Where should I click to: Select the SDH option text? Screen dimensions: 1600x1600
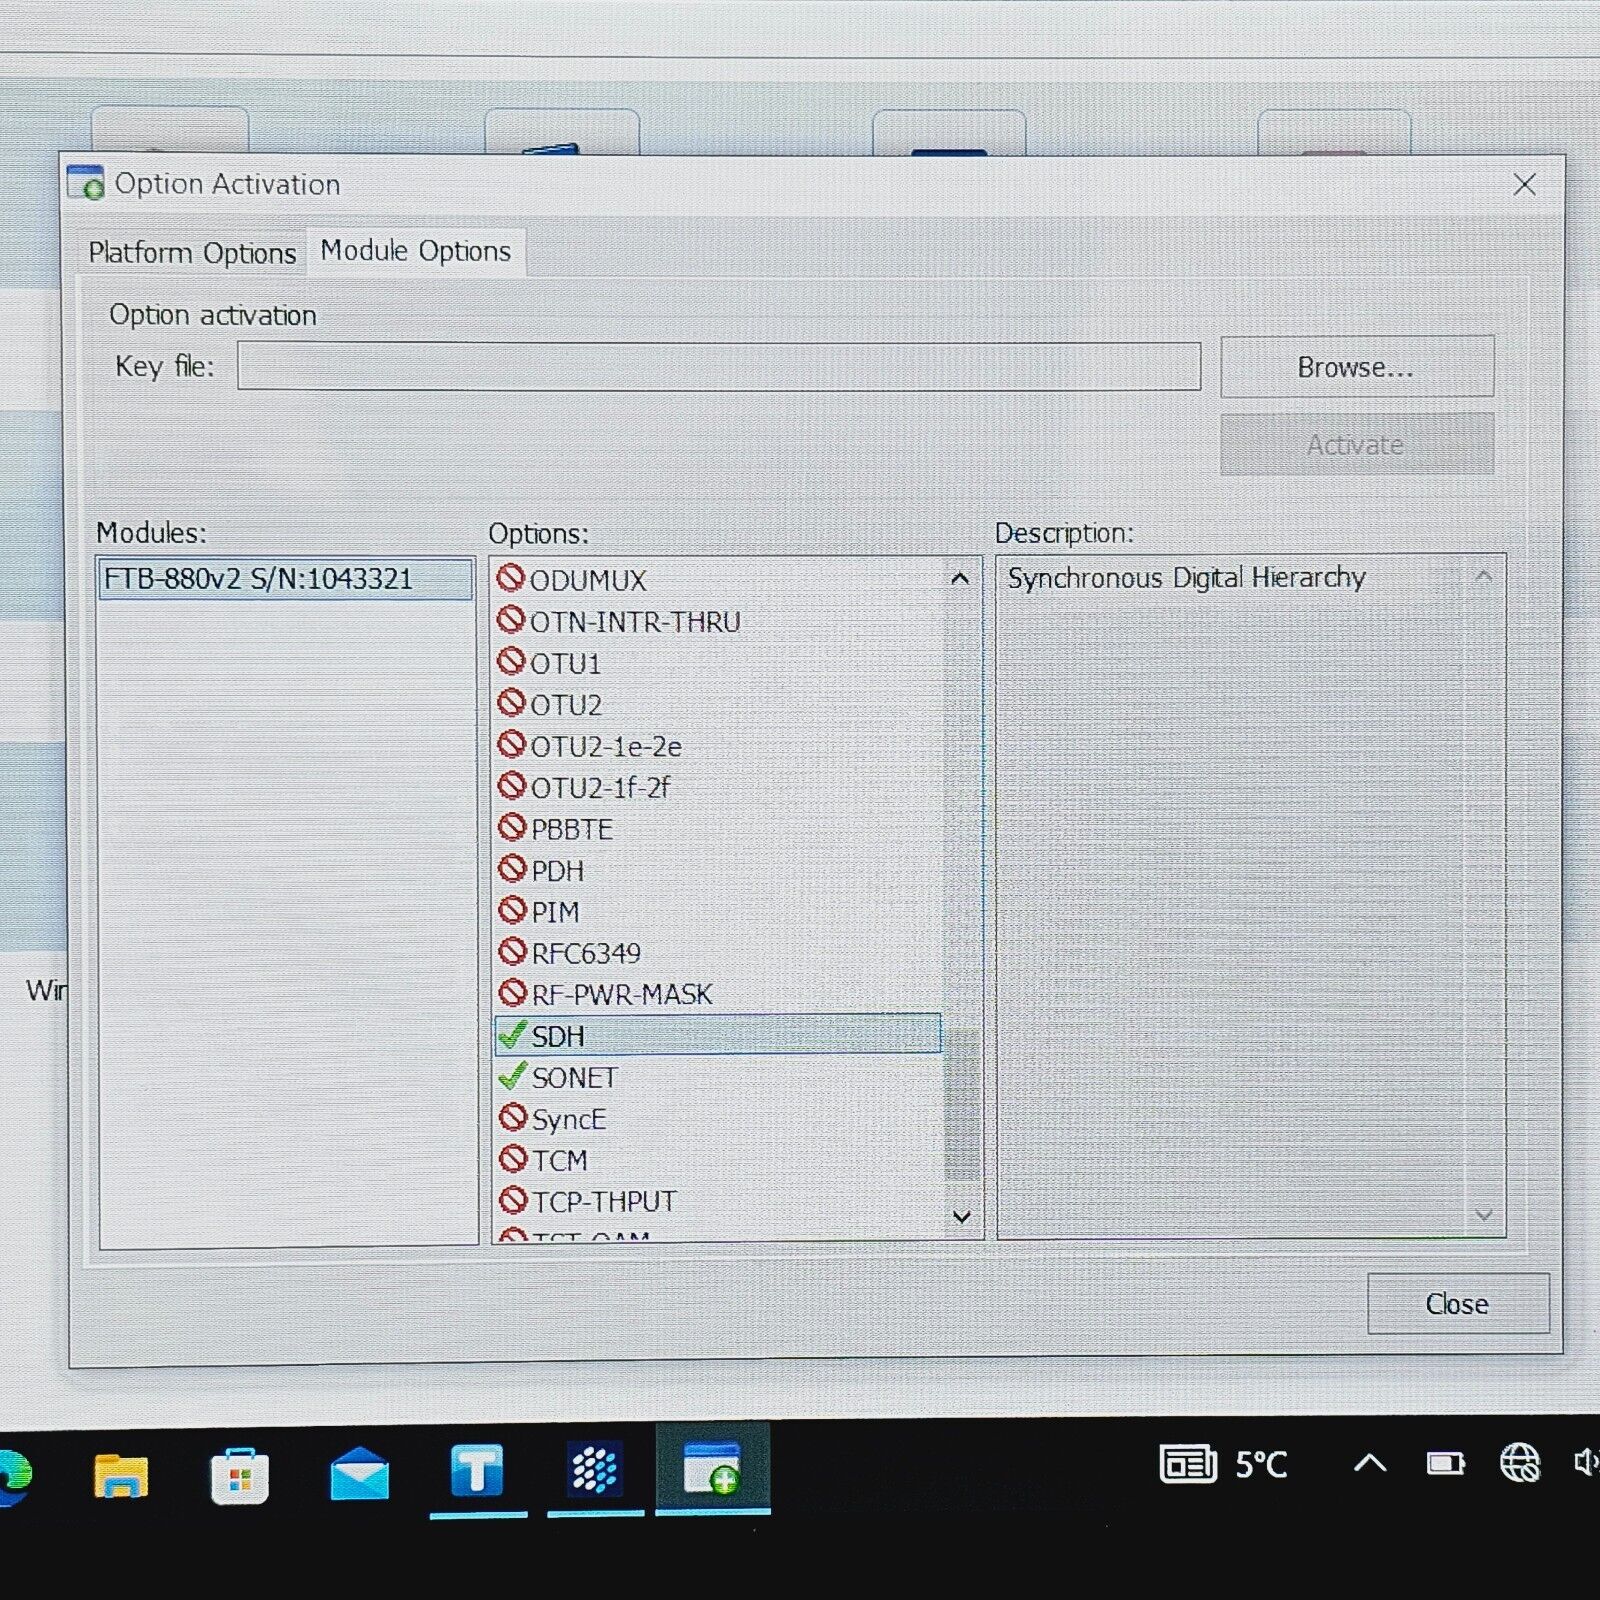[x=558, y=1036]
